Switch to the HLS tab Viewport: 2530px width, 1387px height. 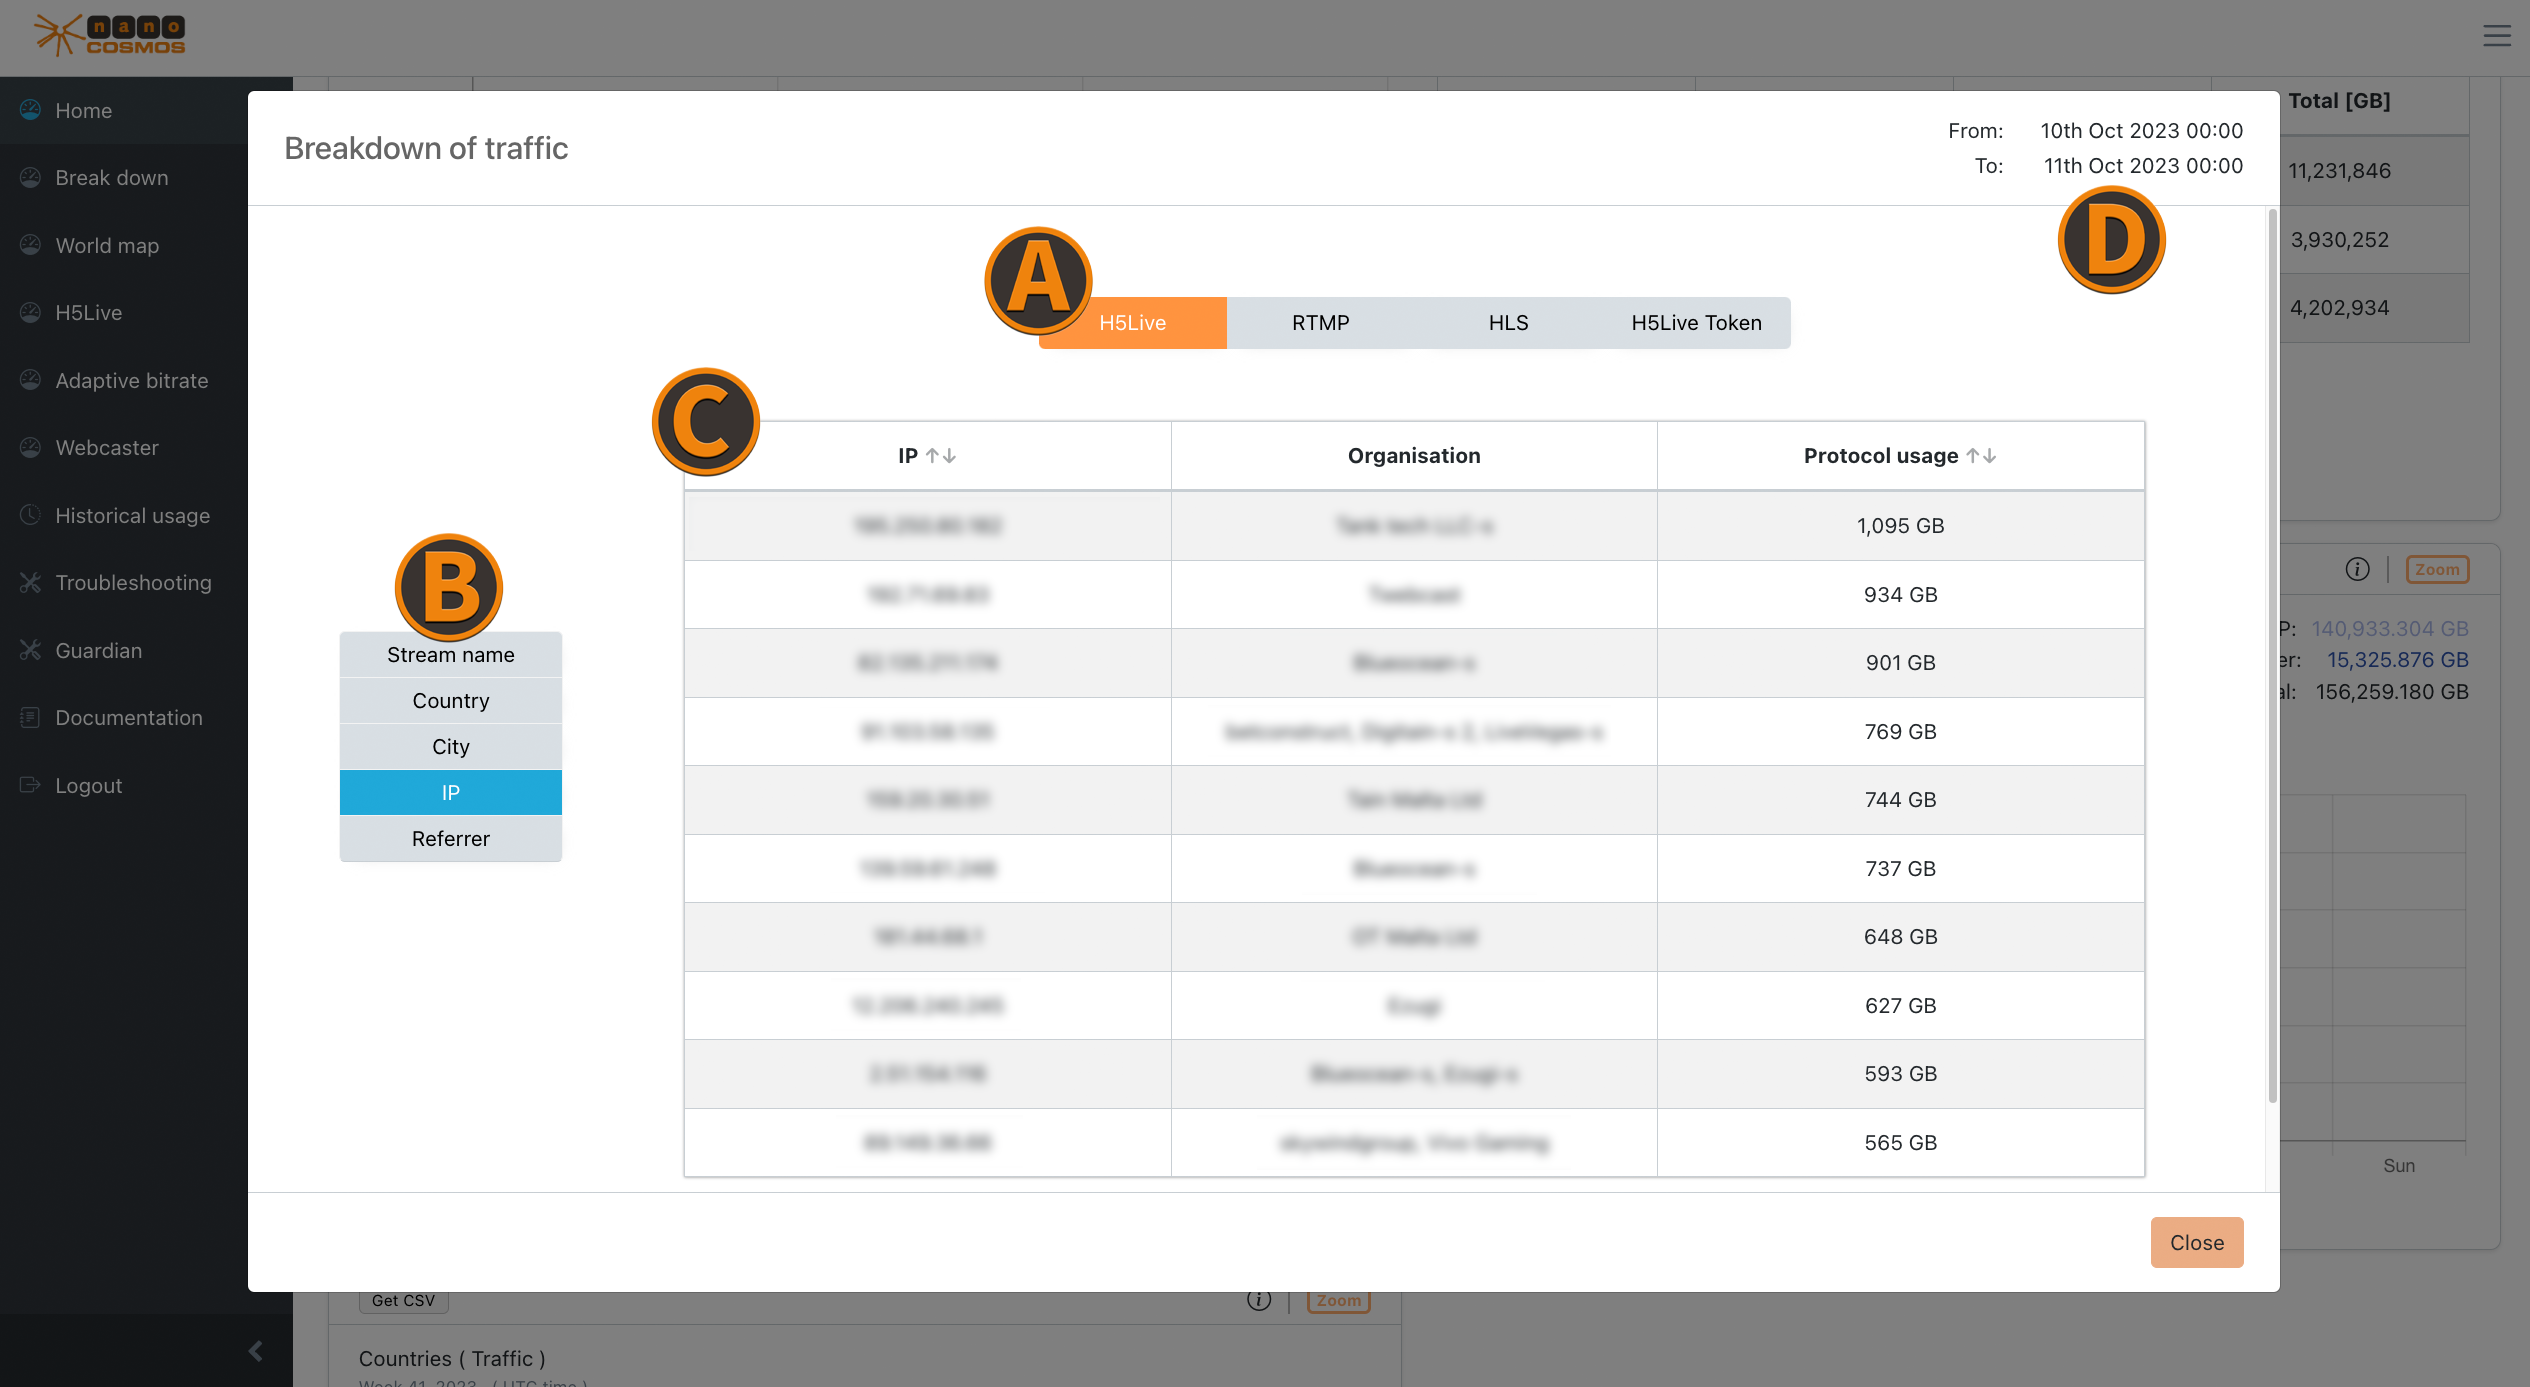(1508, 322)
